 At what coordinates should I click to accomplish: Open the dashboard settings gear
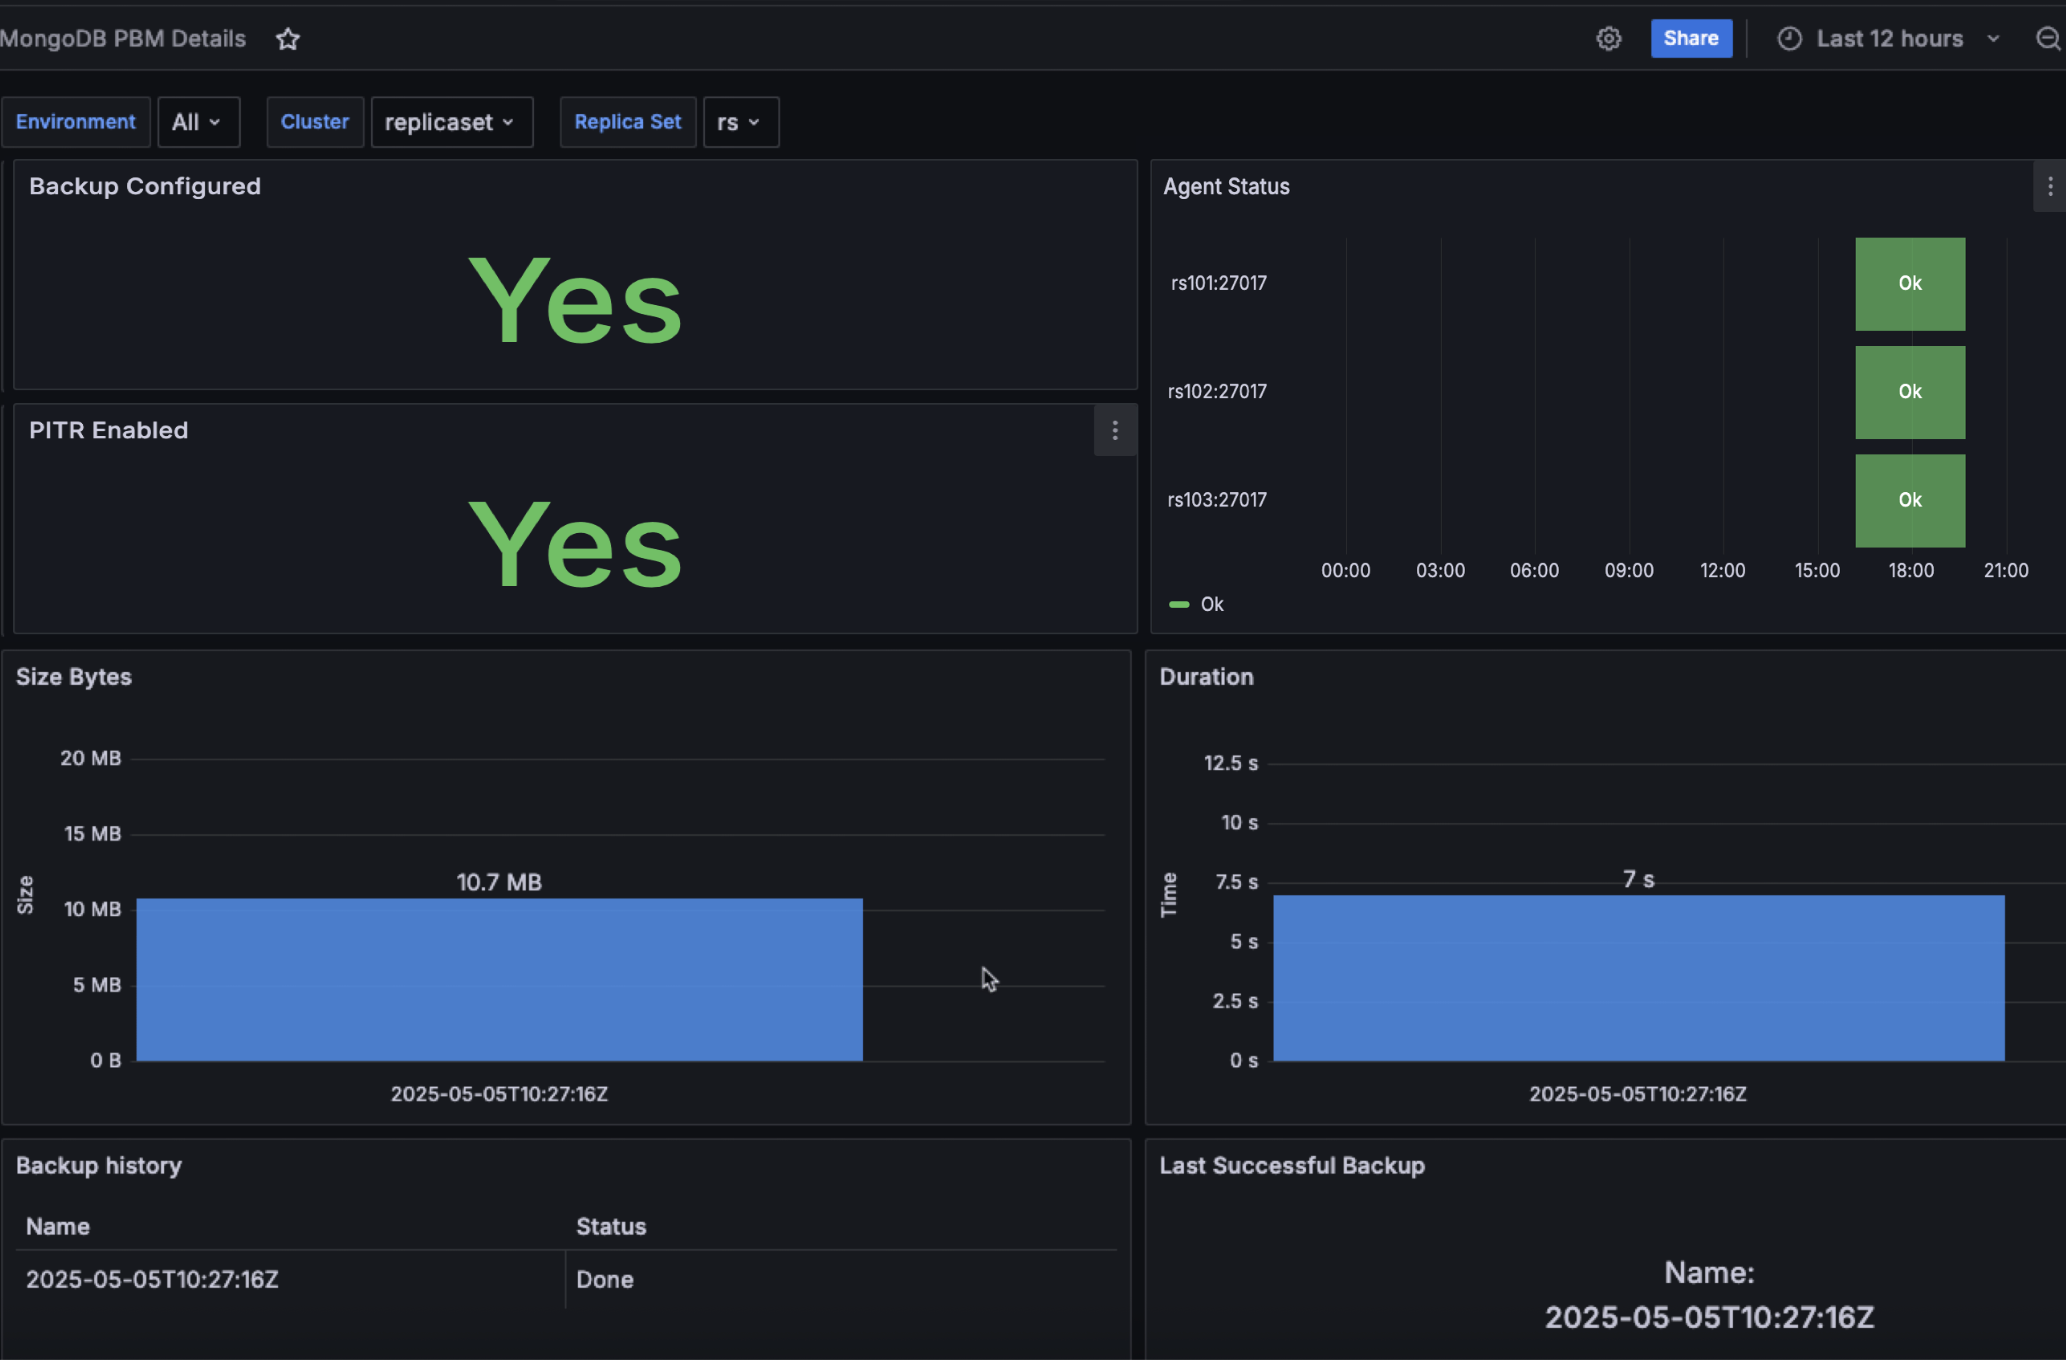(1608, 38)
